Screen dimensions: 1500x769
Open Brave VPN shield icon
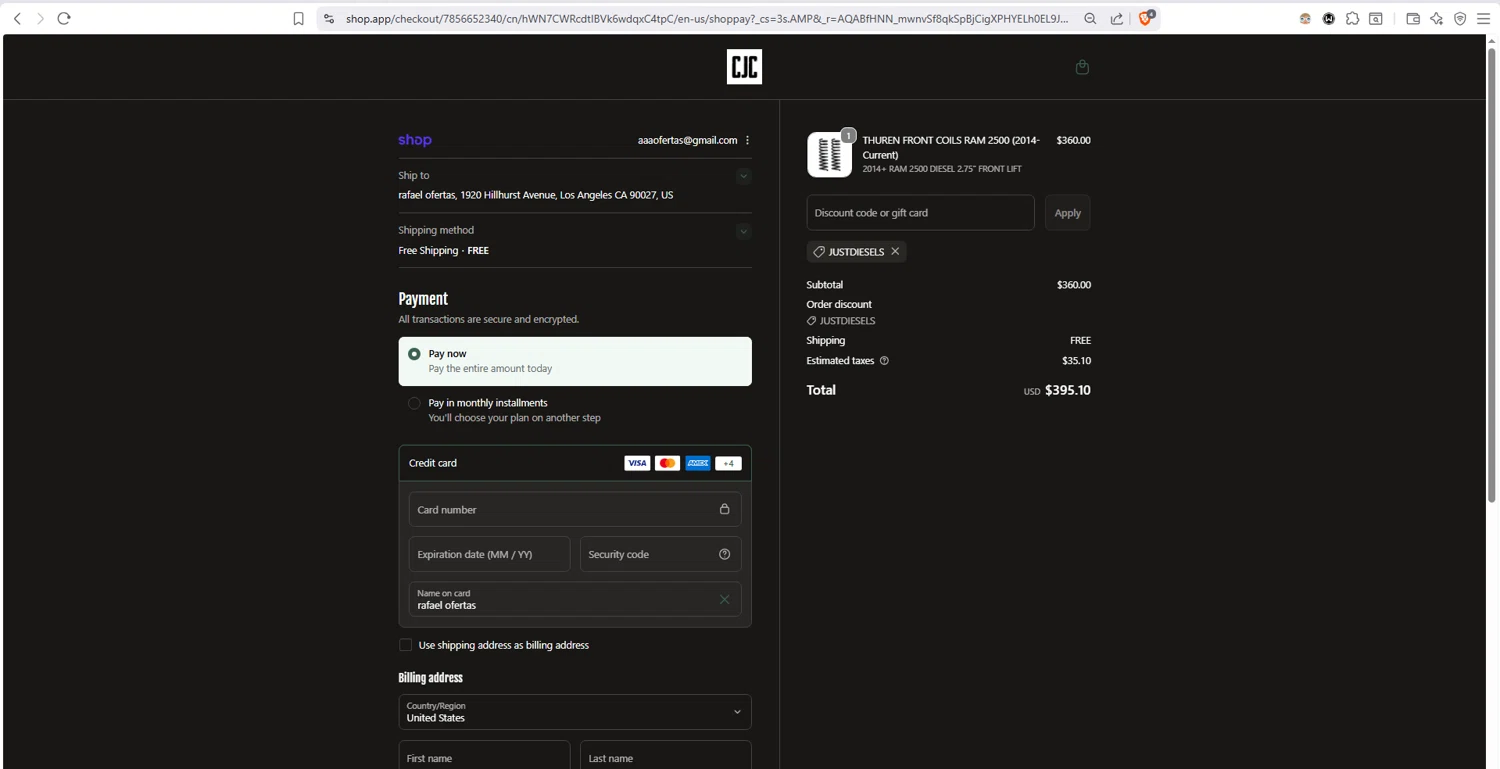[x=1460, y=18]
